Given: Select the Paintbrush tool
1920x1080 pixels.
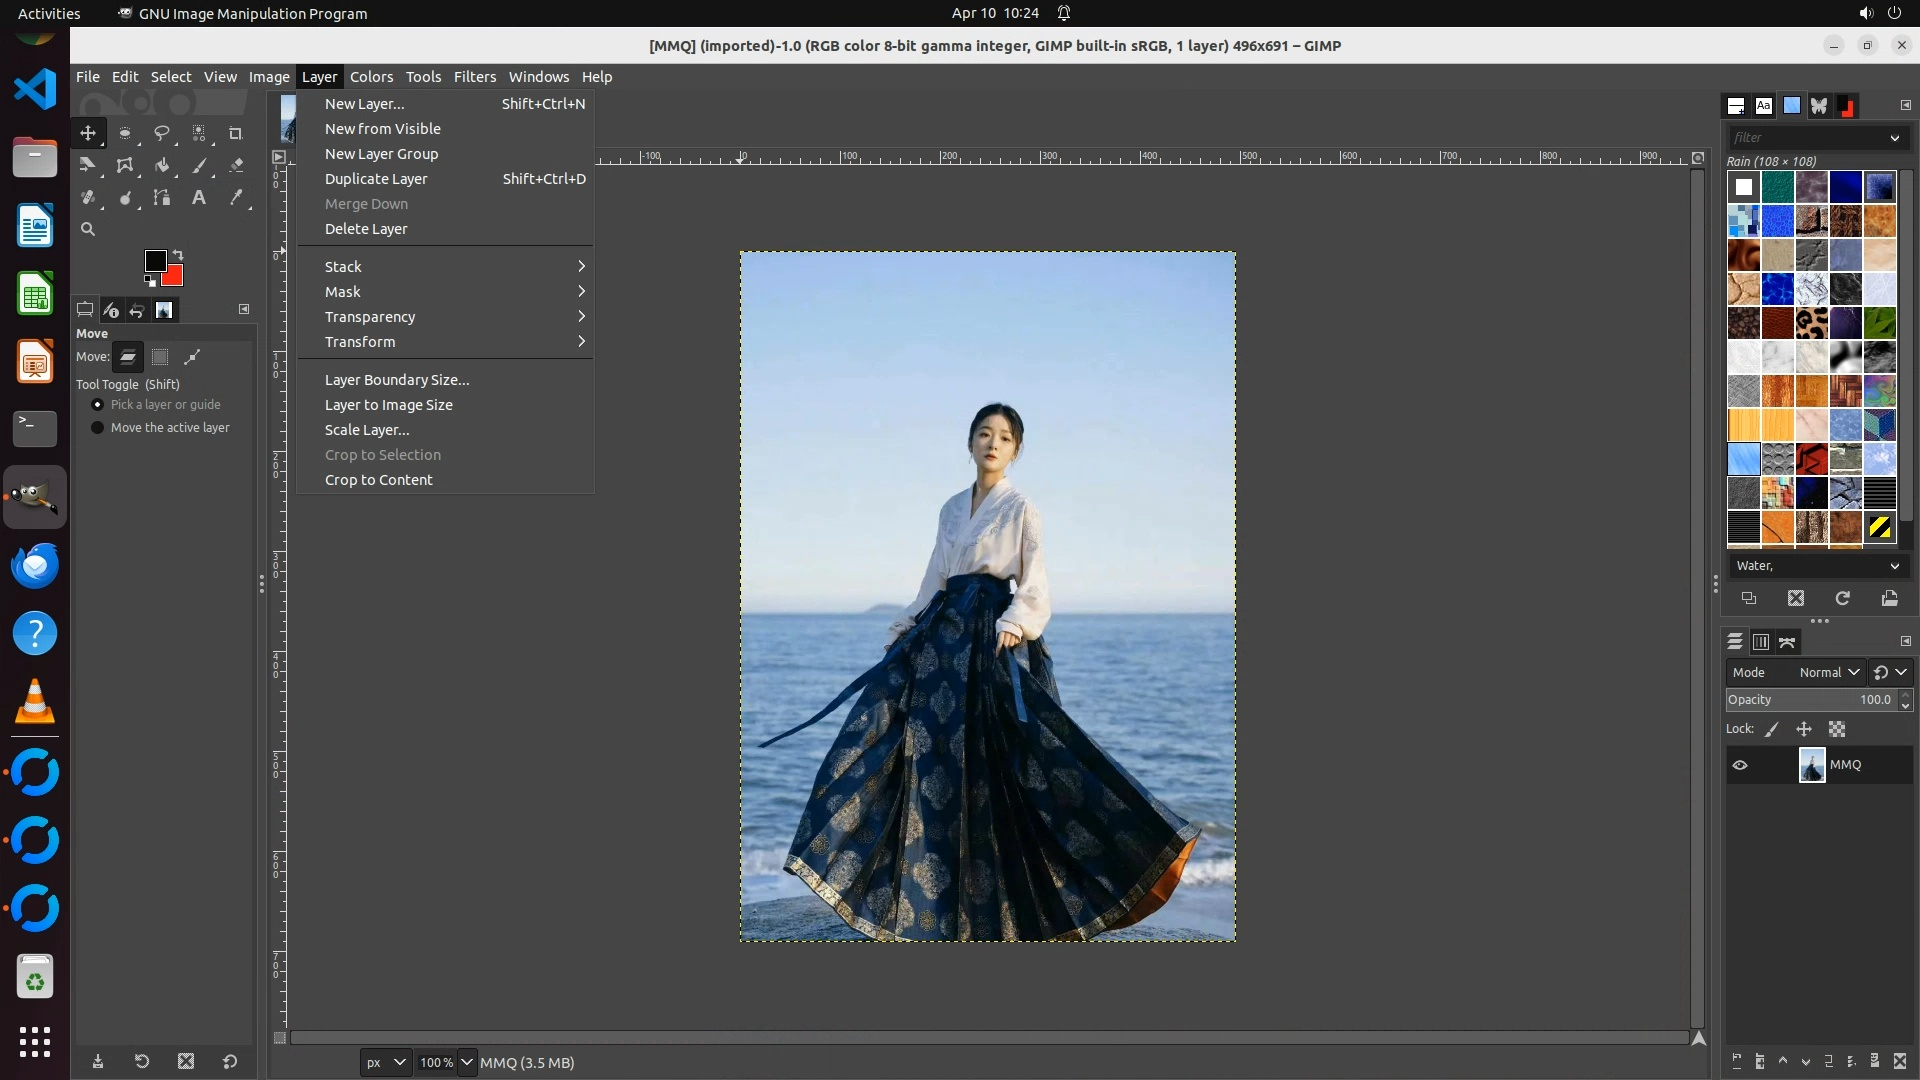Looking at the screenshot, I should click(199, 166).
